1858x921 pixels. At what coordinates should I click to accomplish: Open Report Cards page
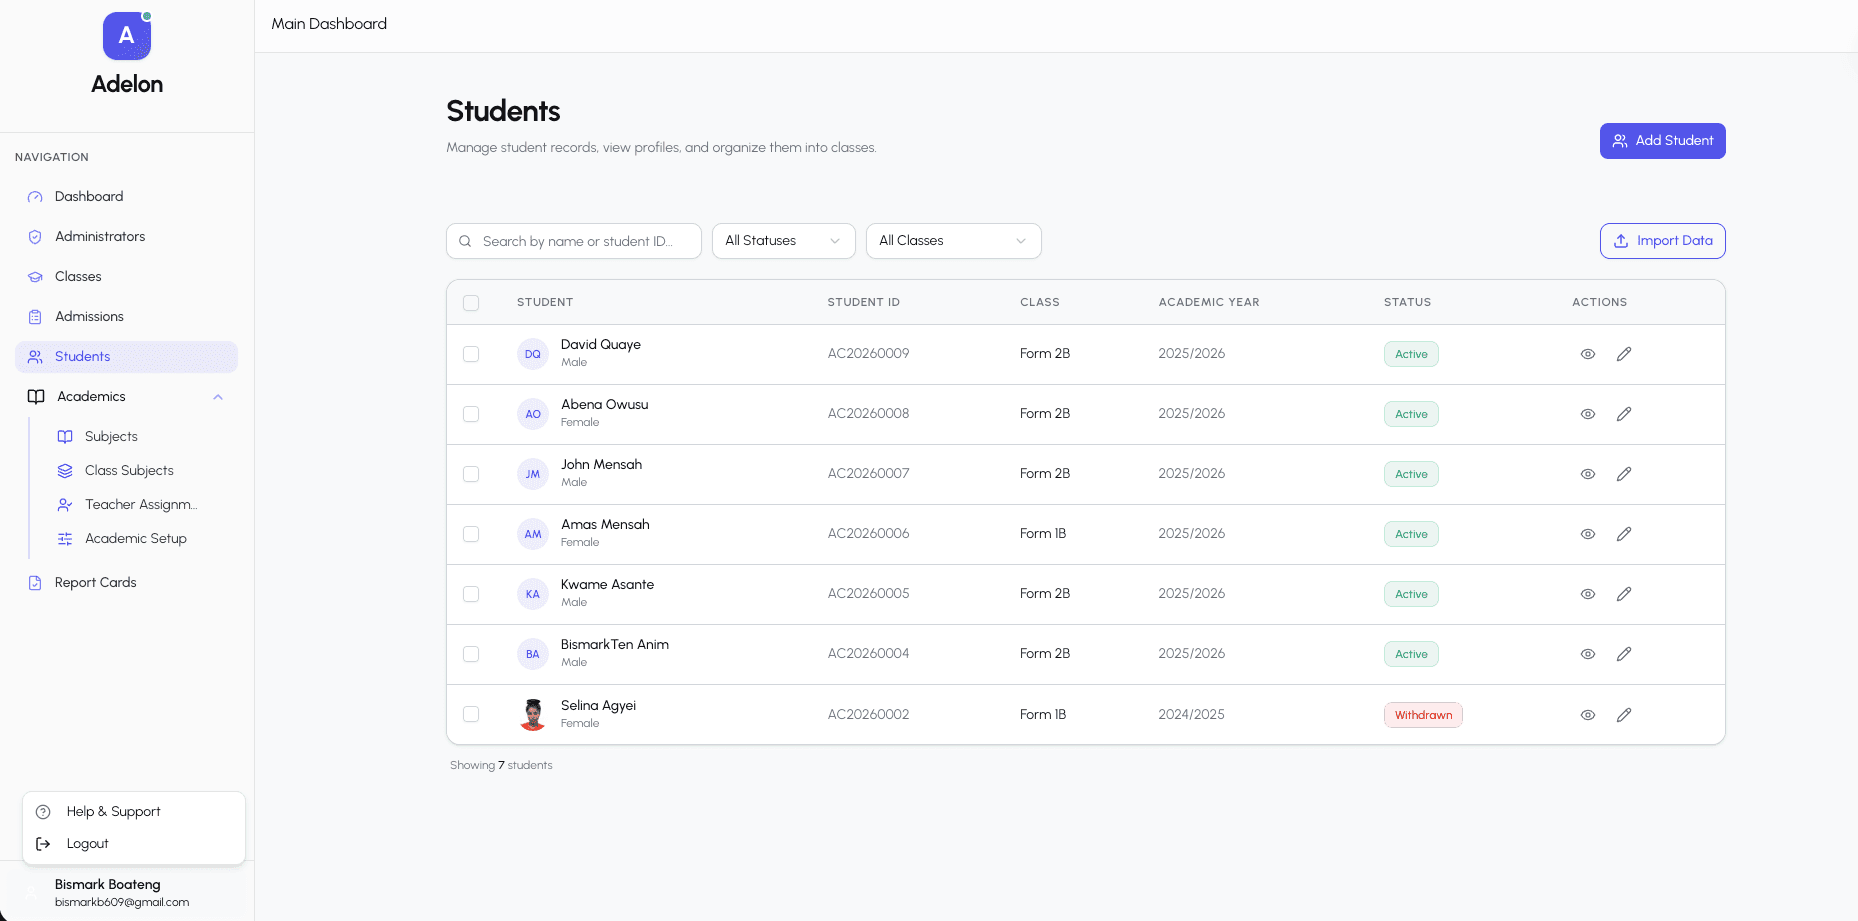click(x=126, y=583)
